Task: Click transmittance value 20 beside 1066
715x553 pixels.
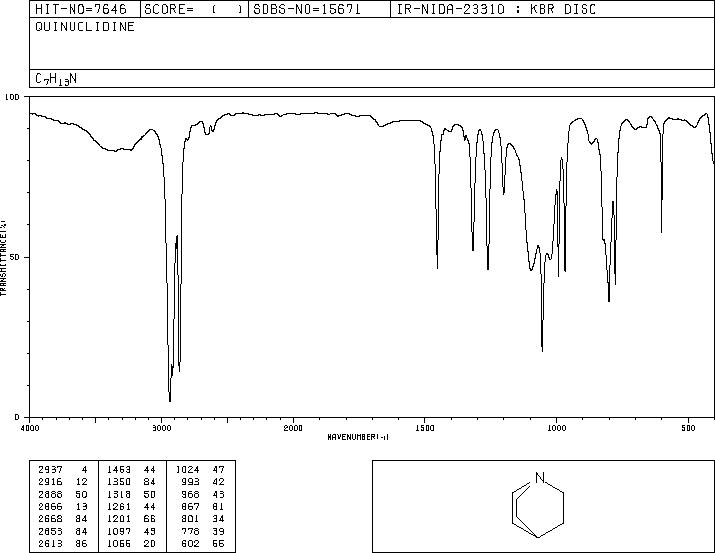Action: (x=150, y=543)
